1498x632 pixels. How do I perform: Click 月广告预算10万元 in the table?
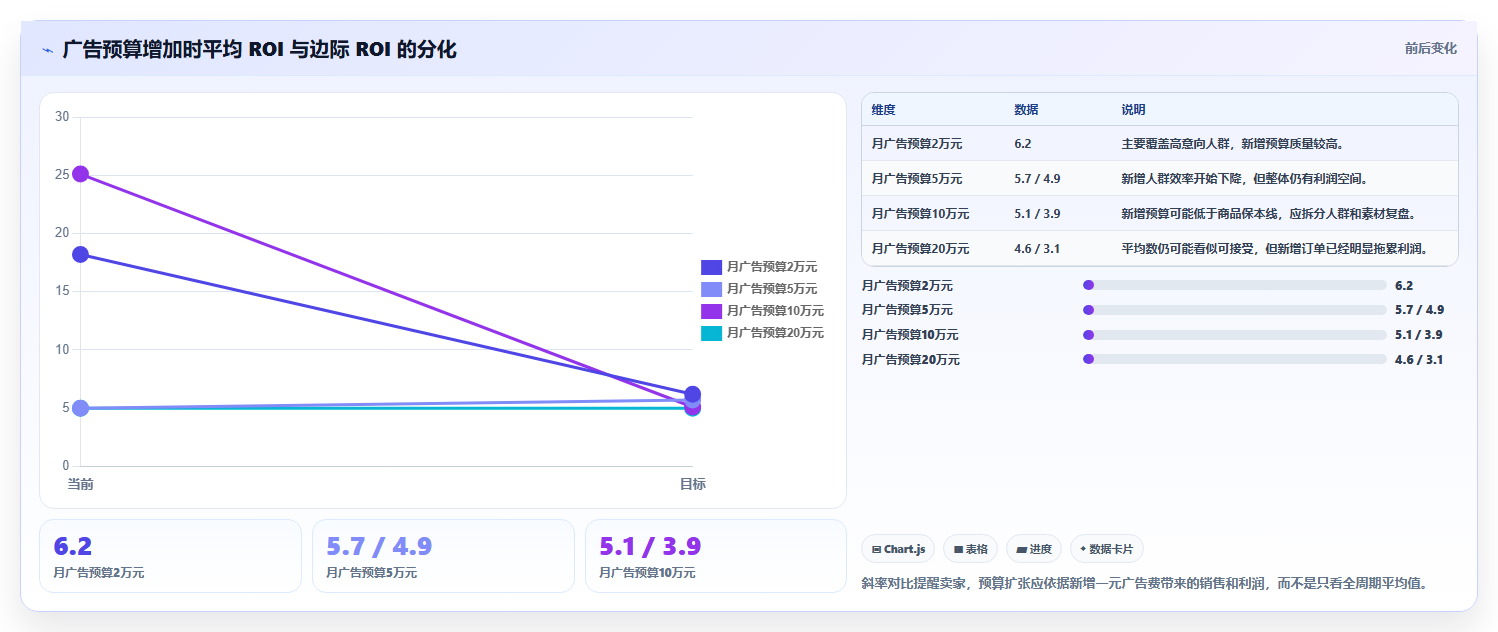coord(920,214)
